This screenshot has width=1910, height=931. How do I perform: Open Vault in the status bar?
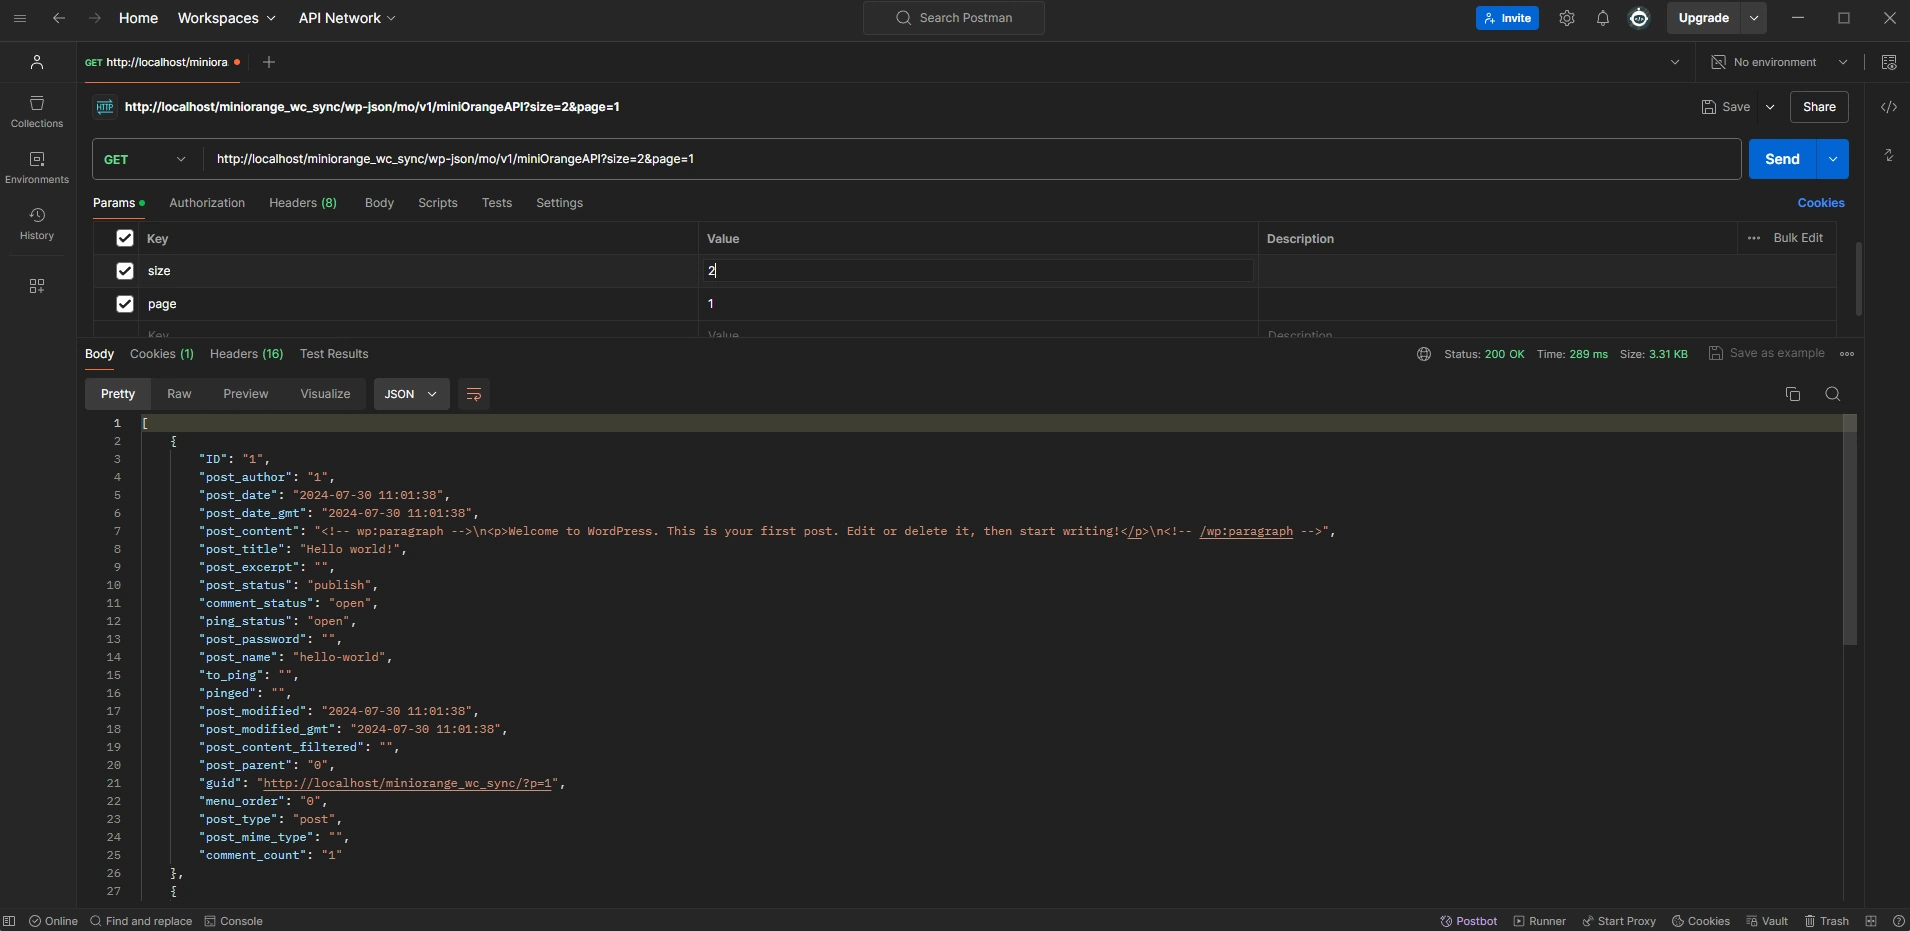point(1767,921)
